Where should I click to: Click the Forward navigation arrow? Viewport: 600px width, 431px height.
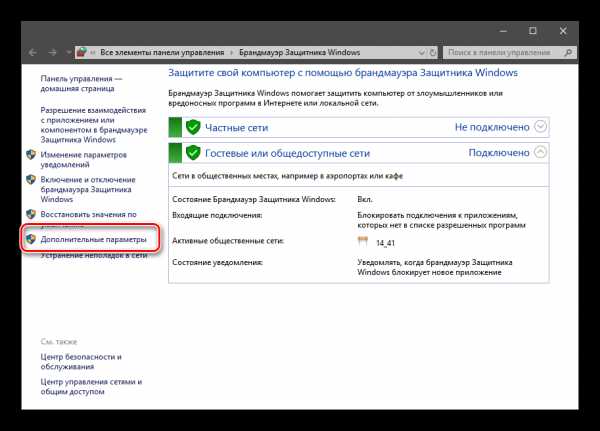click(x=52, y=52)
